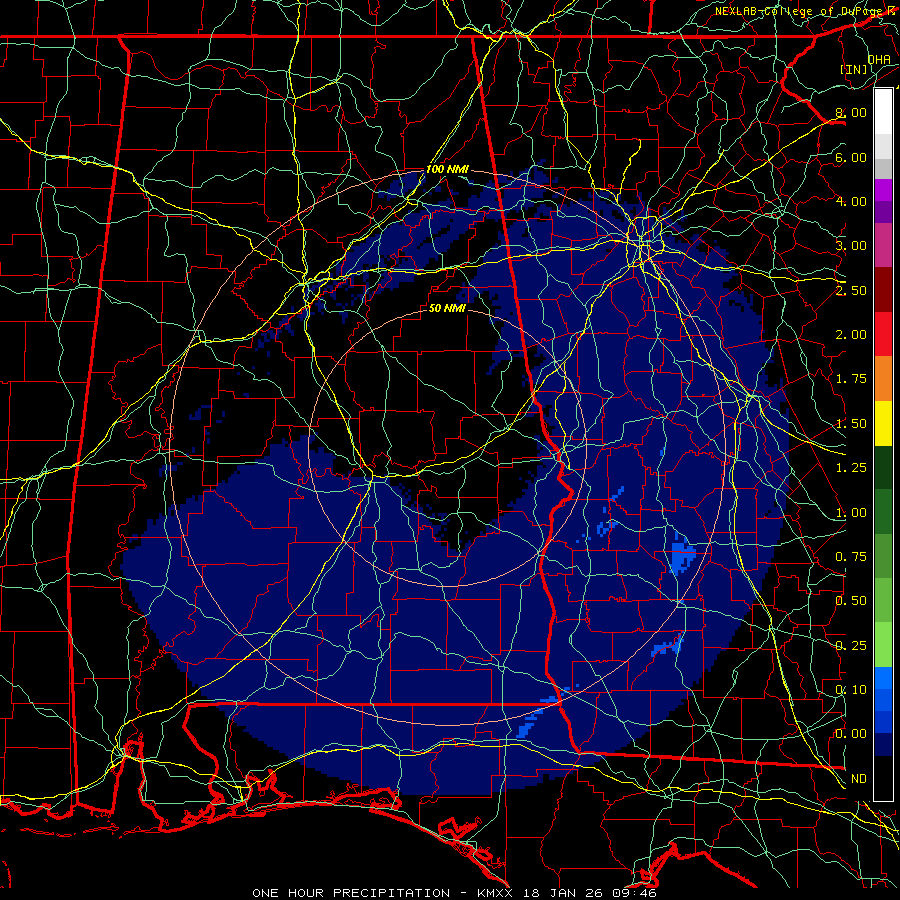This screenshot has width=900, height=900.
Task: Click the 2.50 legend value
Action: click(851, 290)
